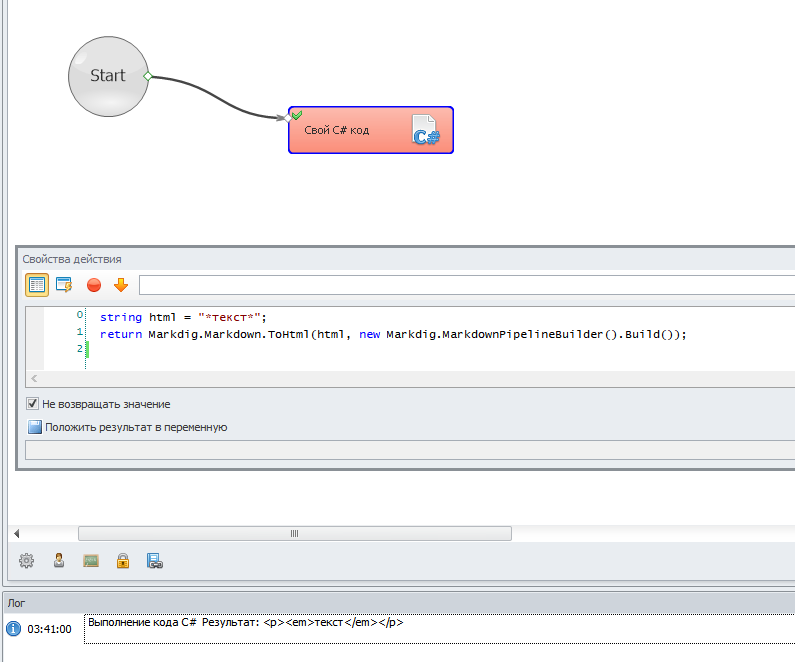Click the canvas horizontal scrollbar thumb
Viewport: 795px width, 662px height.
pyautogui.click(x=294, y=534)
